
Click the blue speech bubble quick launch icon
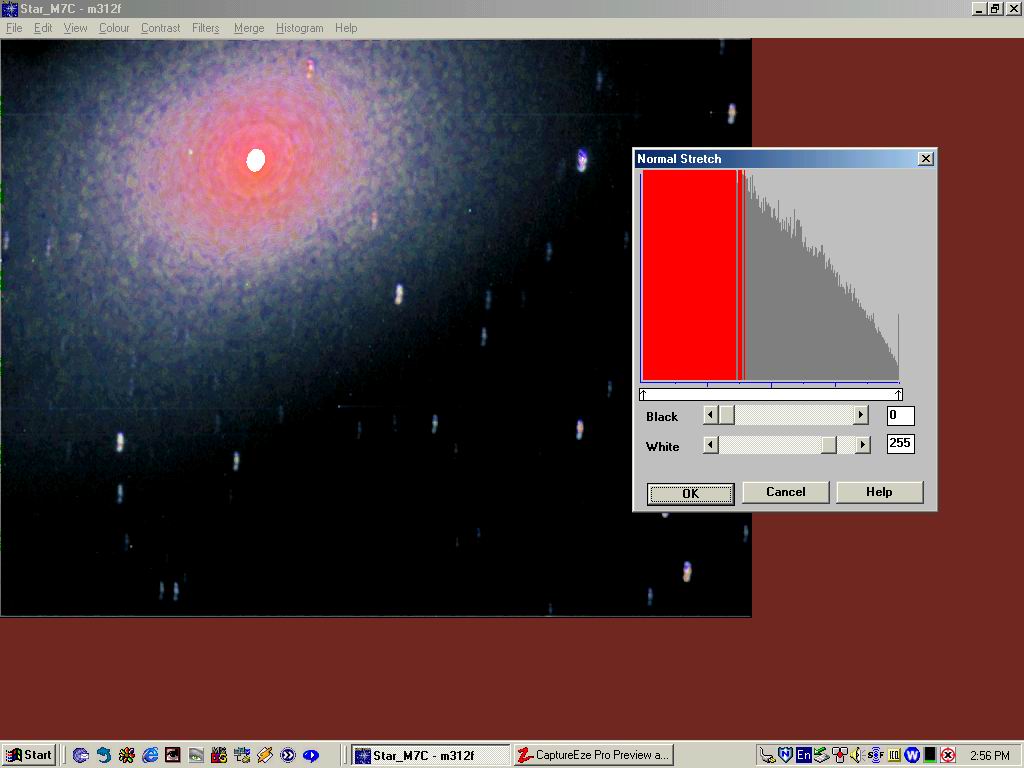(x=311, y=756)
